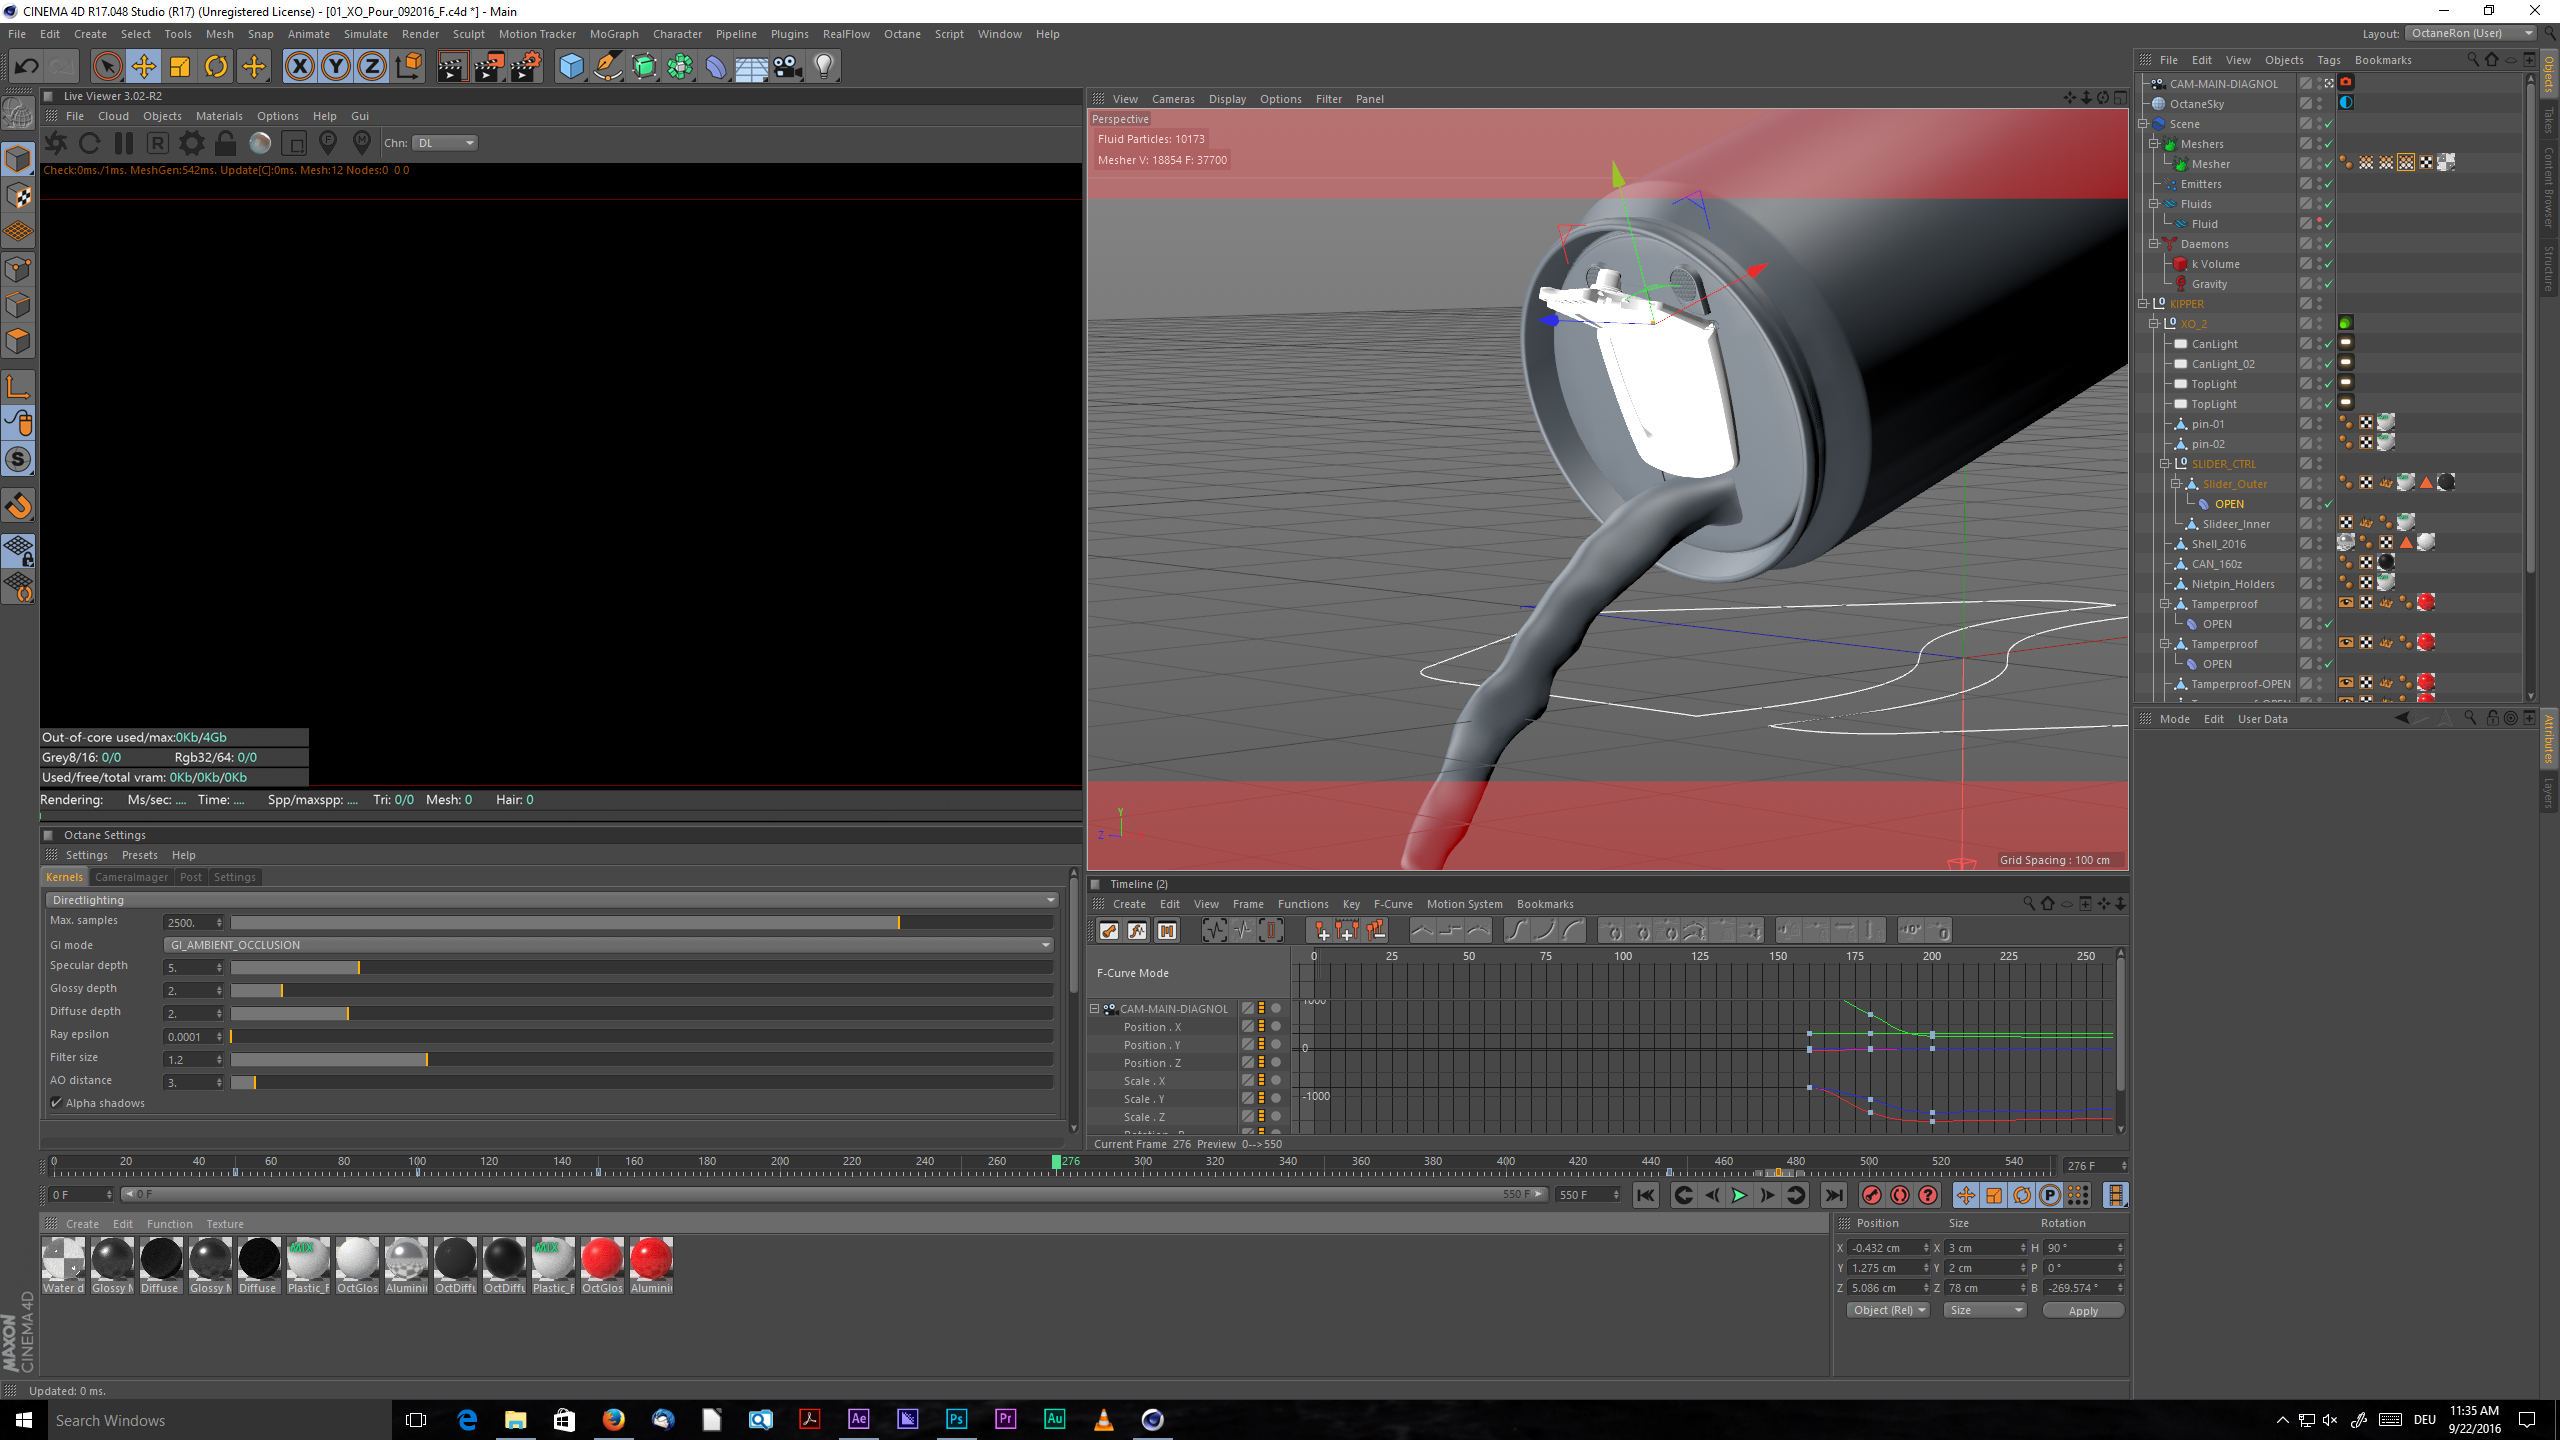The image size is (2560, 1440).
Task: Select the Move tool in top toolbar
Action: pos(144,67)
